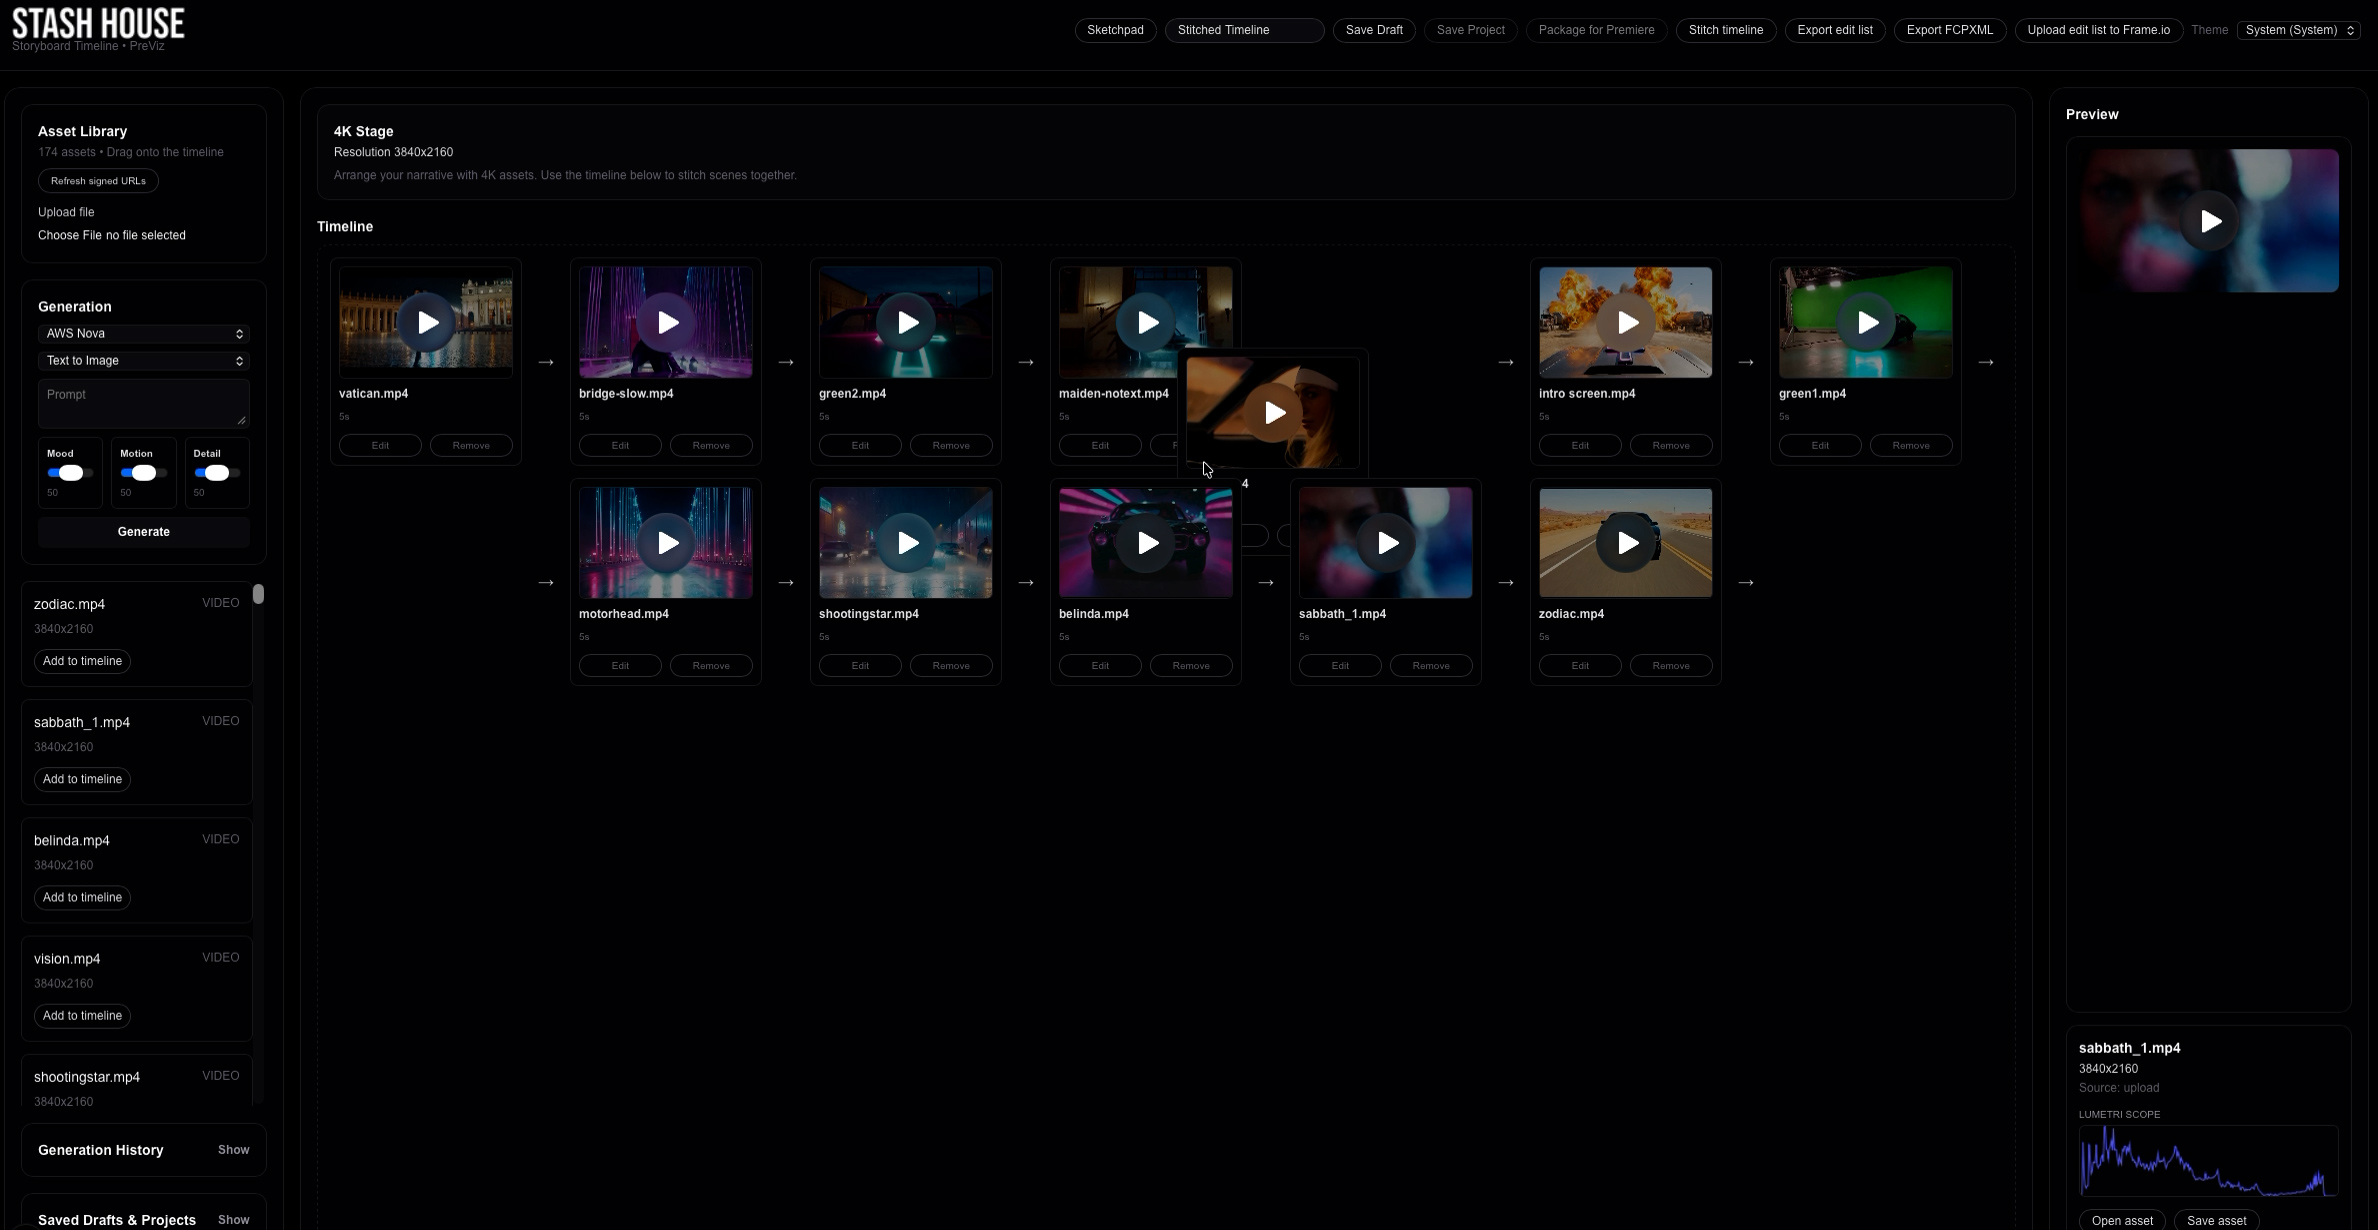Image resolution: width=2378 pixels, height=1230 pixels.
Task: Play the shootingstar.mp4 clip
Action: click(907, 542)
